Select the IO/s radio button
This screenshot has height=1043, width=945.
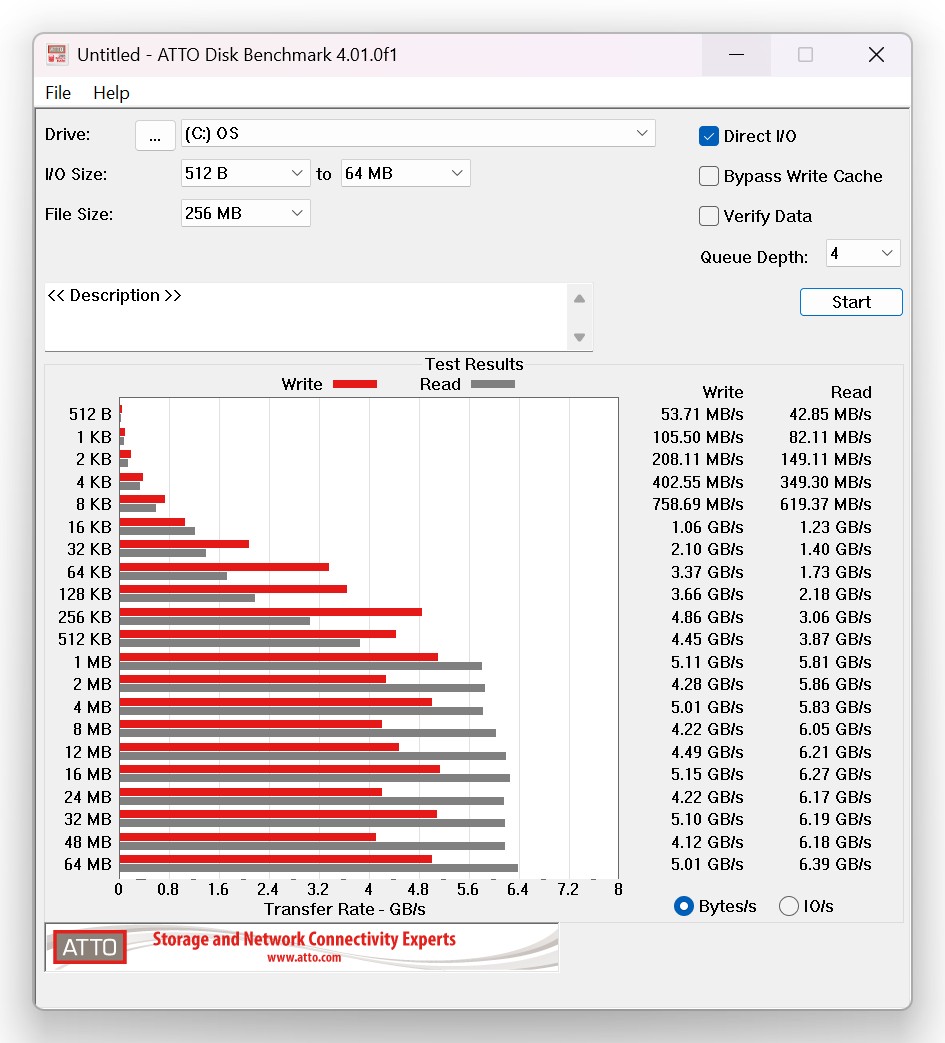pyautogui.click(x=789, y=906)
